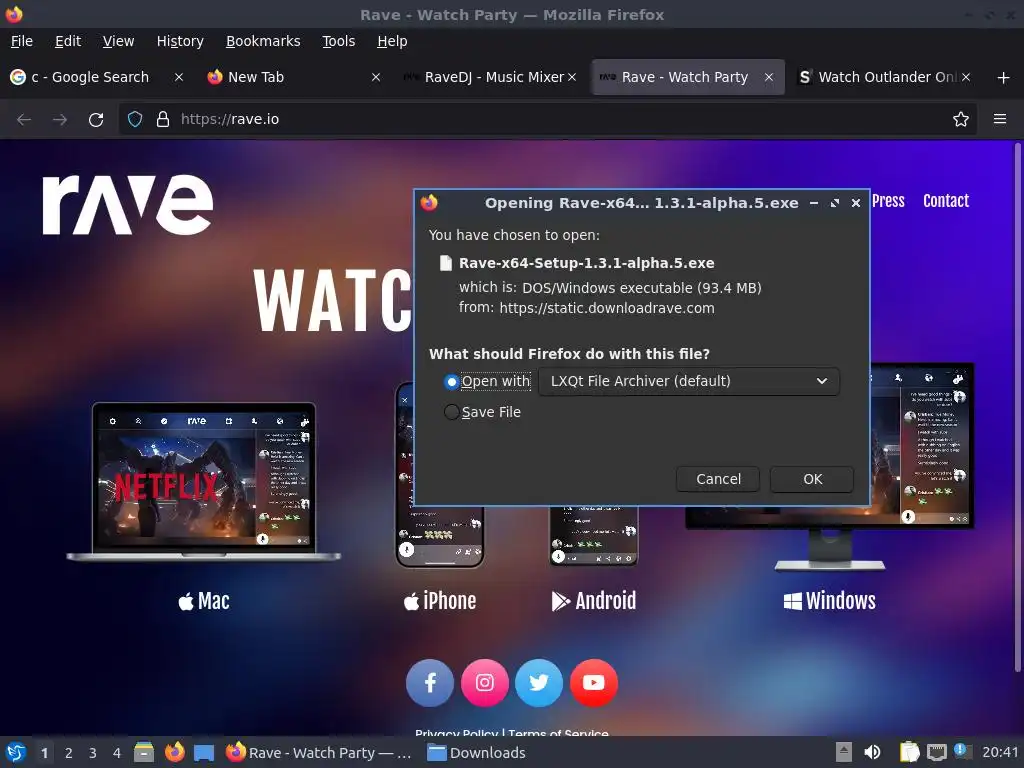1024x768 pixels.
Task: Launch Firefox from taskbar quicklaunch icon
Action: 174,752
